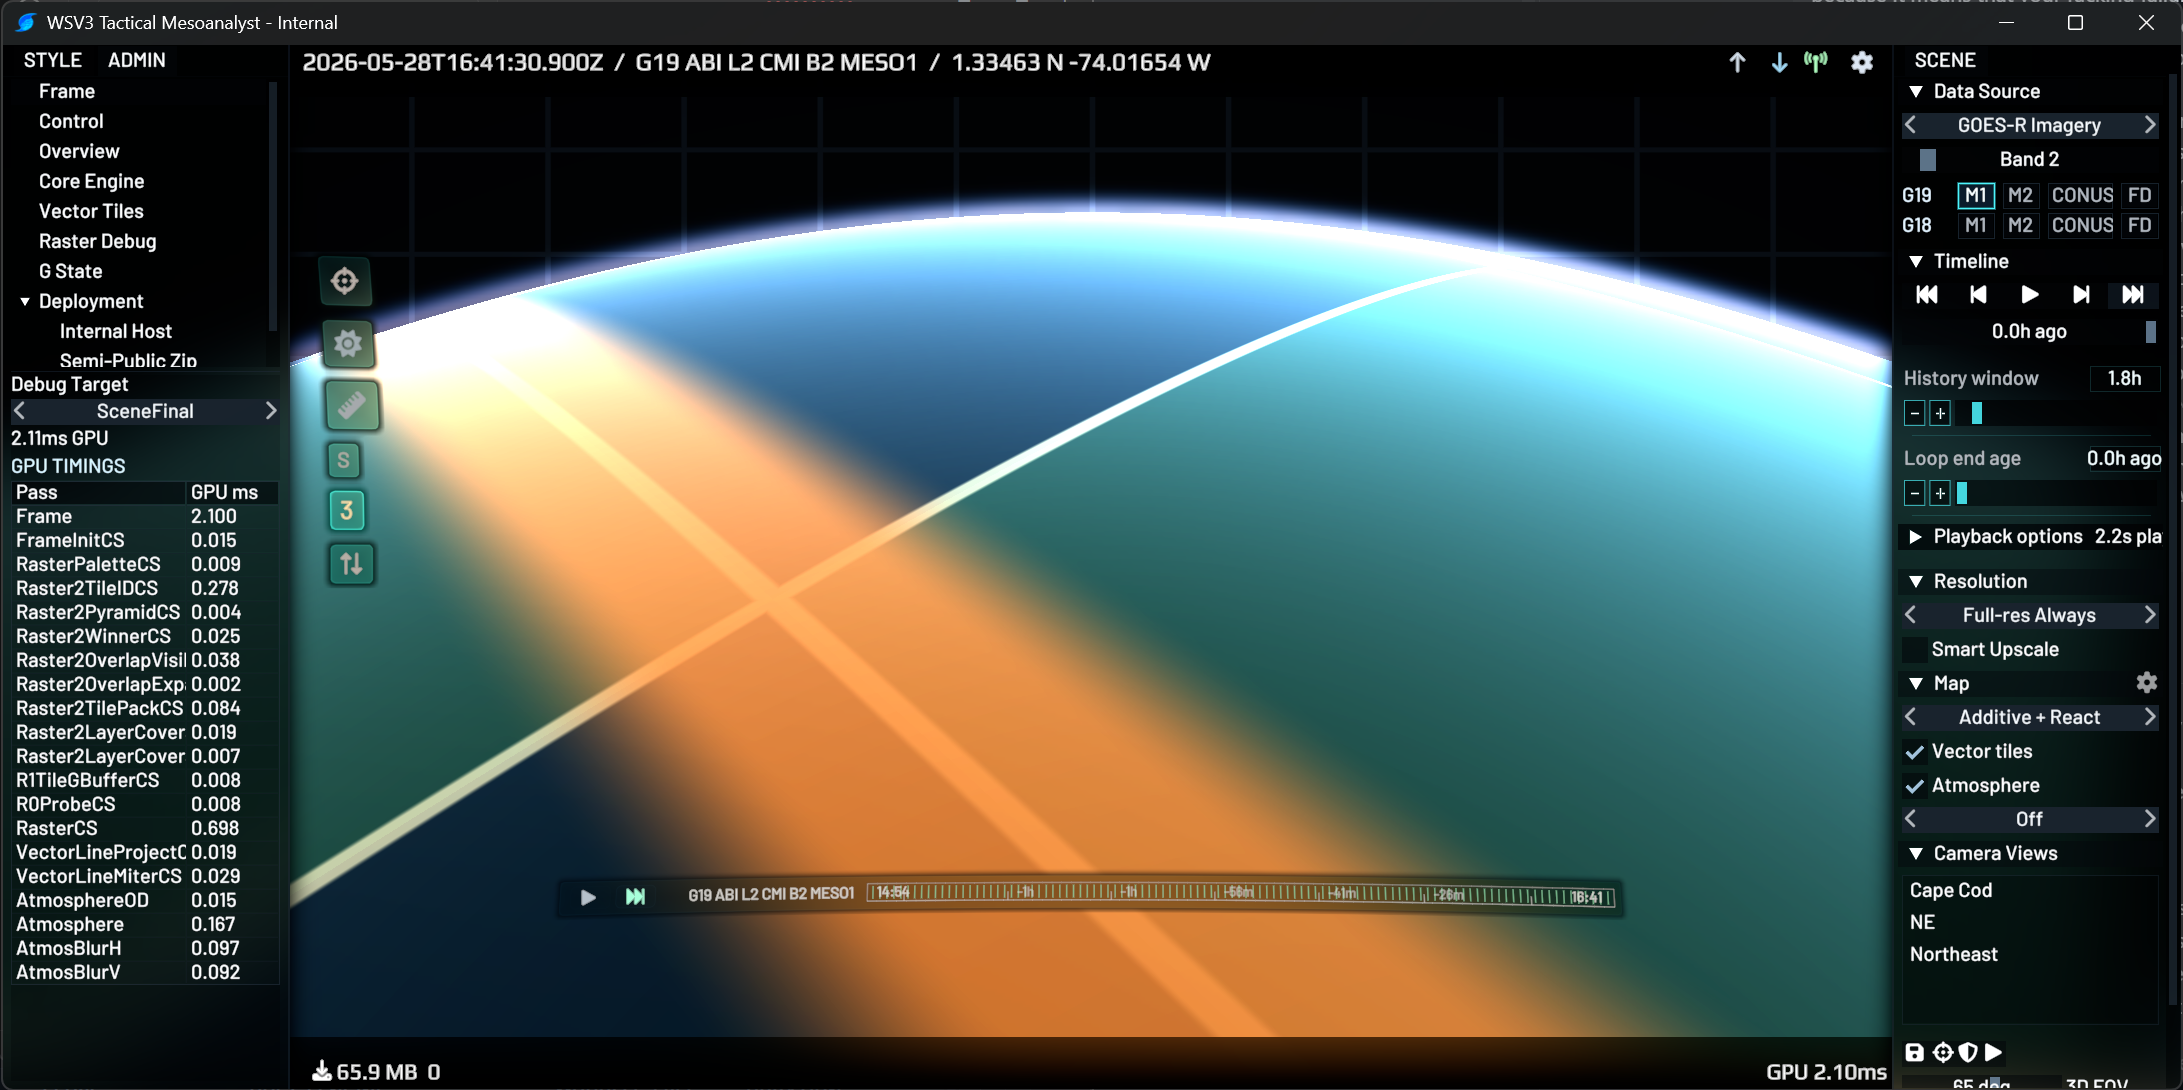The image size is (2183, 1090).
Task: Click the half-shield icon below Camera Views
Action: pyautogui.click(x=1968, y=1052)
